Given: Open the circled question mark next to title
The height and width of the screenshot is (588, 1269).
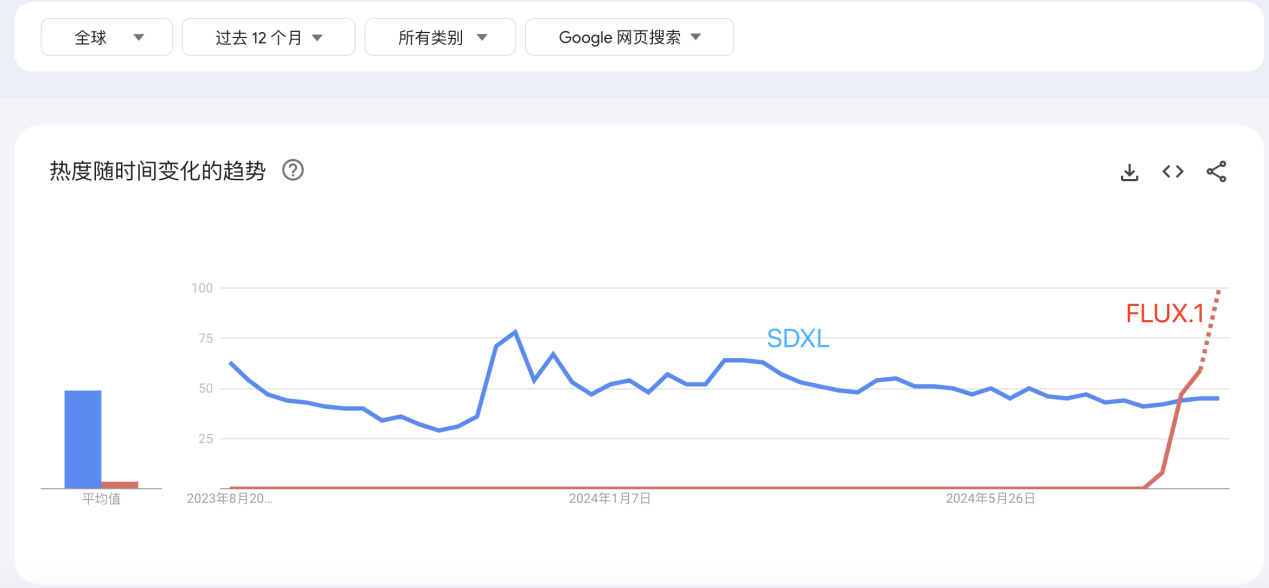Looking at the screenshot, I should tap(292, 170).
